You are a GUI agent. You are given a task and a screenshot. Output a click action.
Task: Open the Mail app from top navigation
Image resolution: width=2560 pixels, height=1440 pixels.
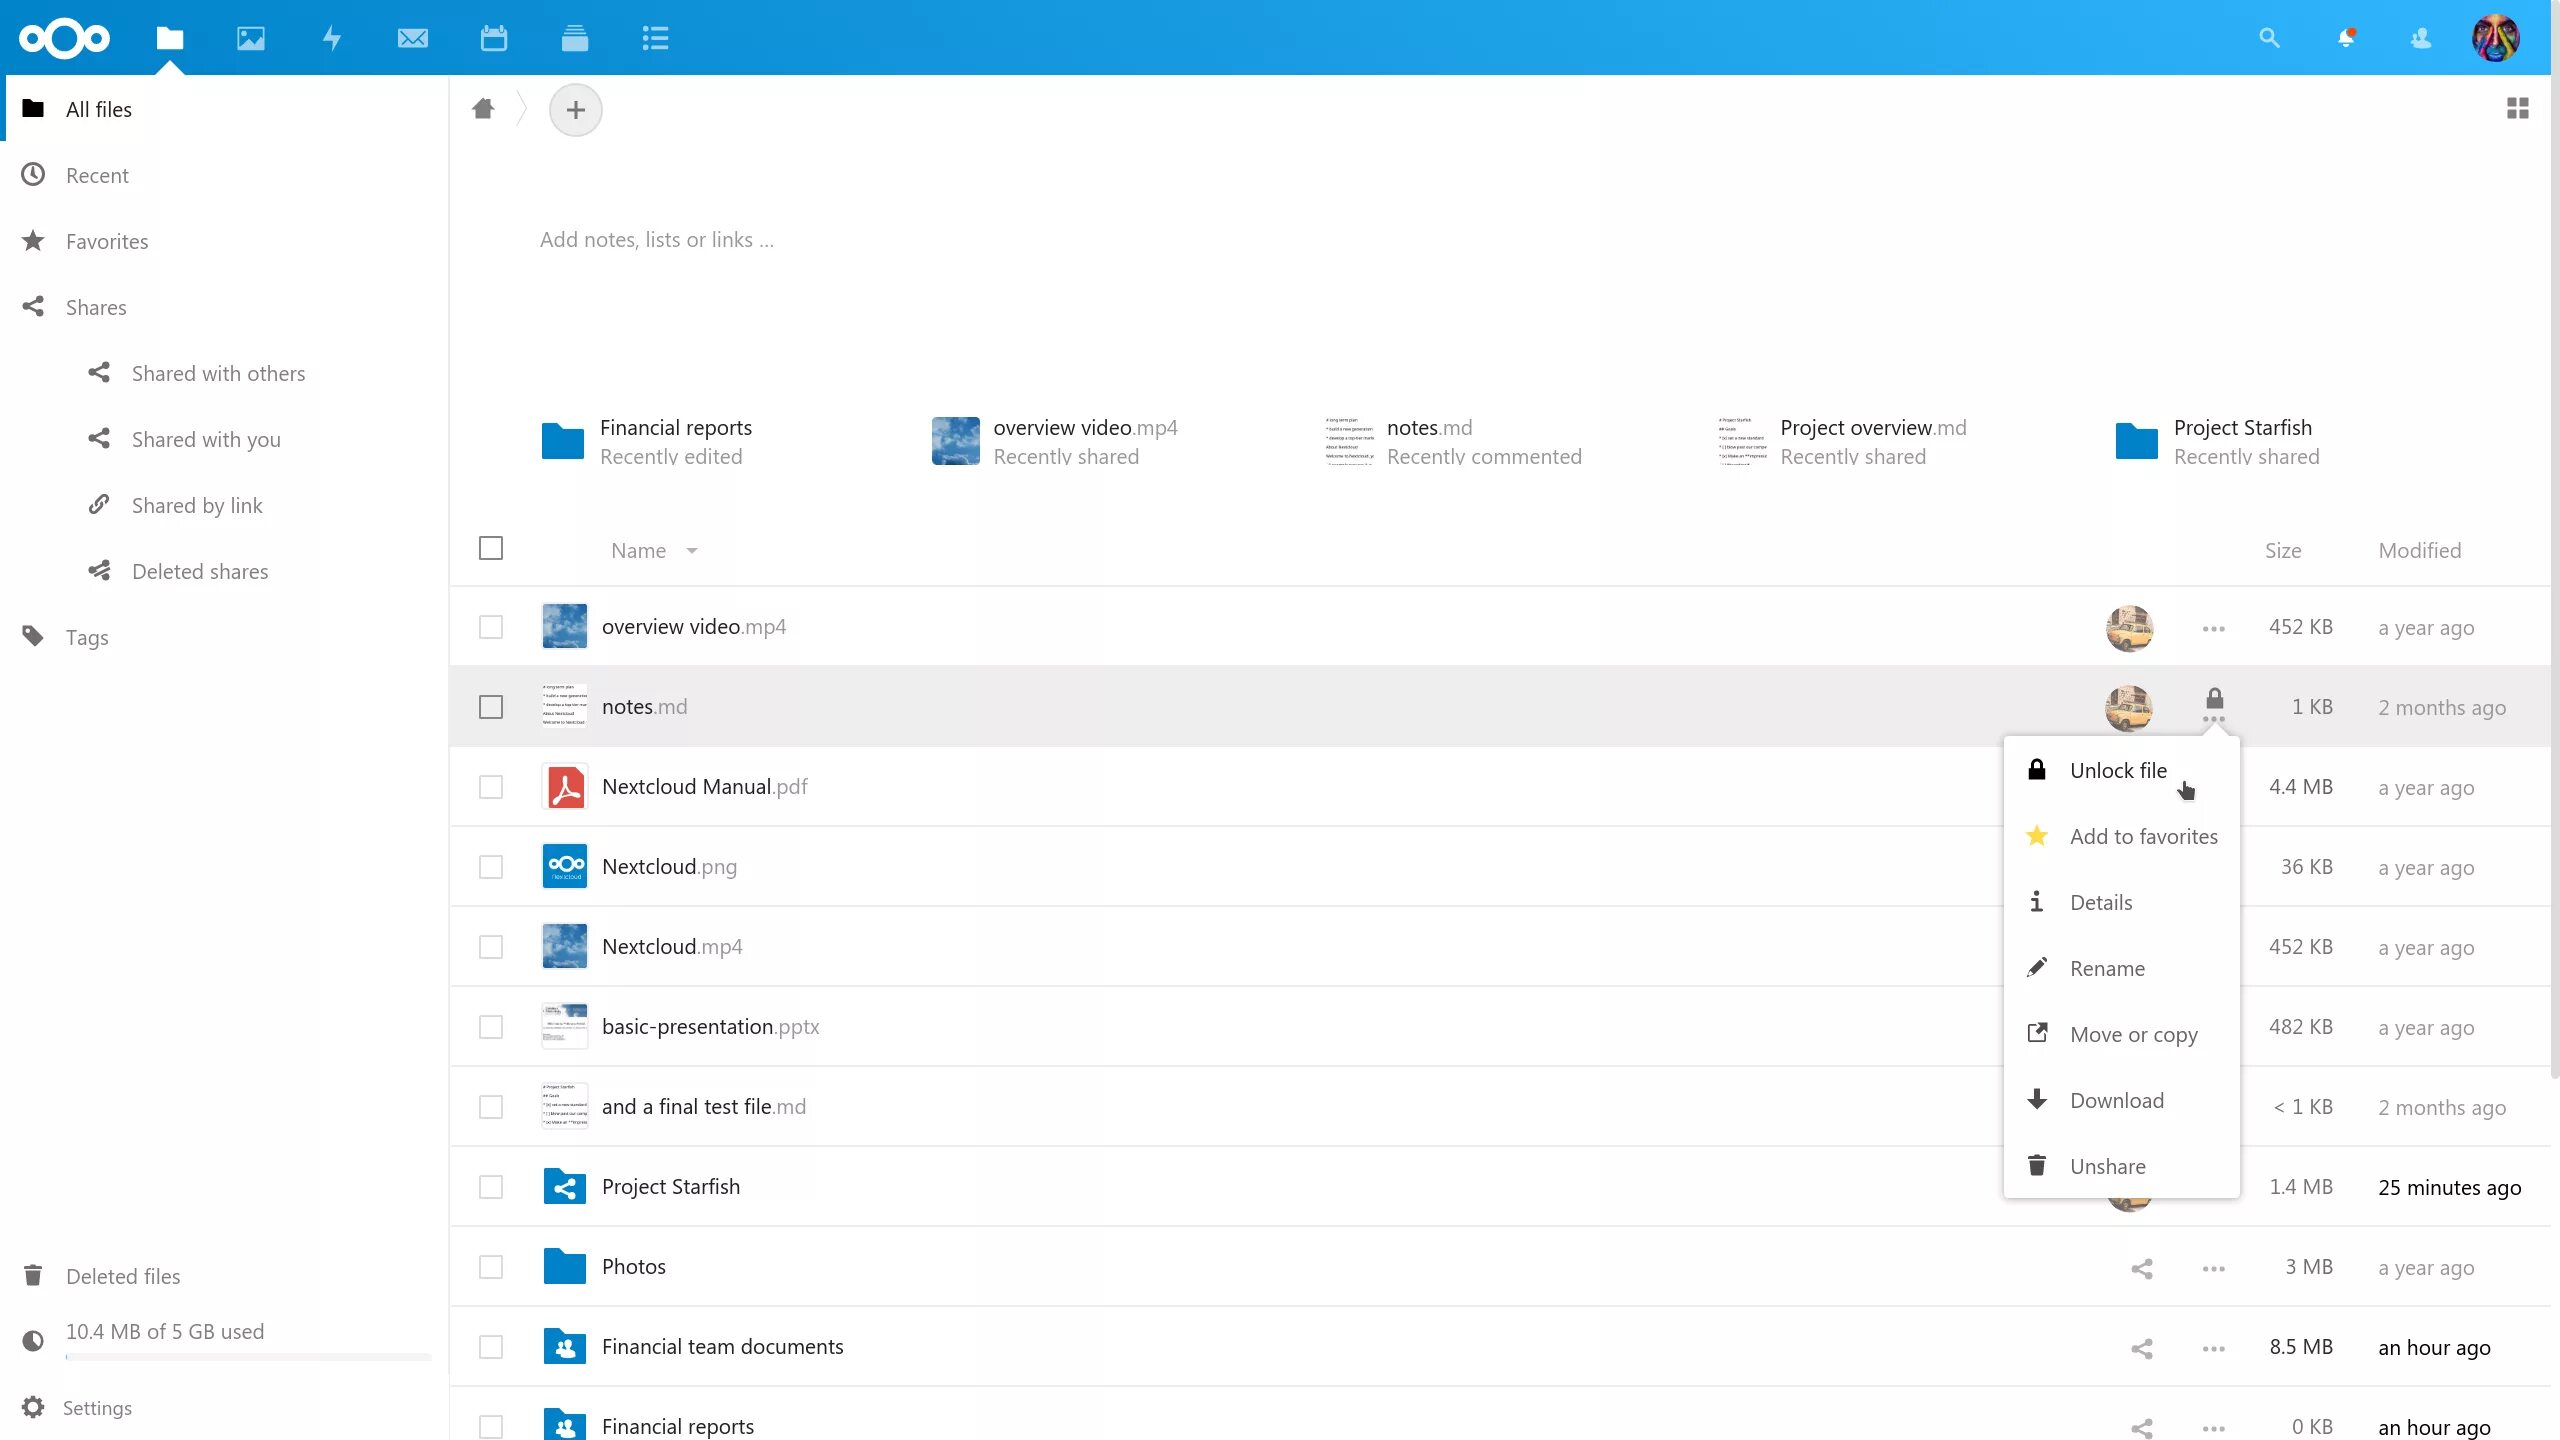[x=411, y=37]
